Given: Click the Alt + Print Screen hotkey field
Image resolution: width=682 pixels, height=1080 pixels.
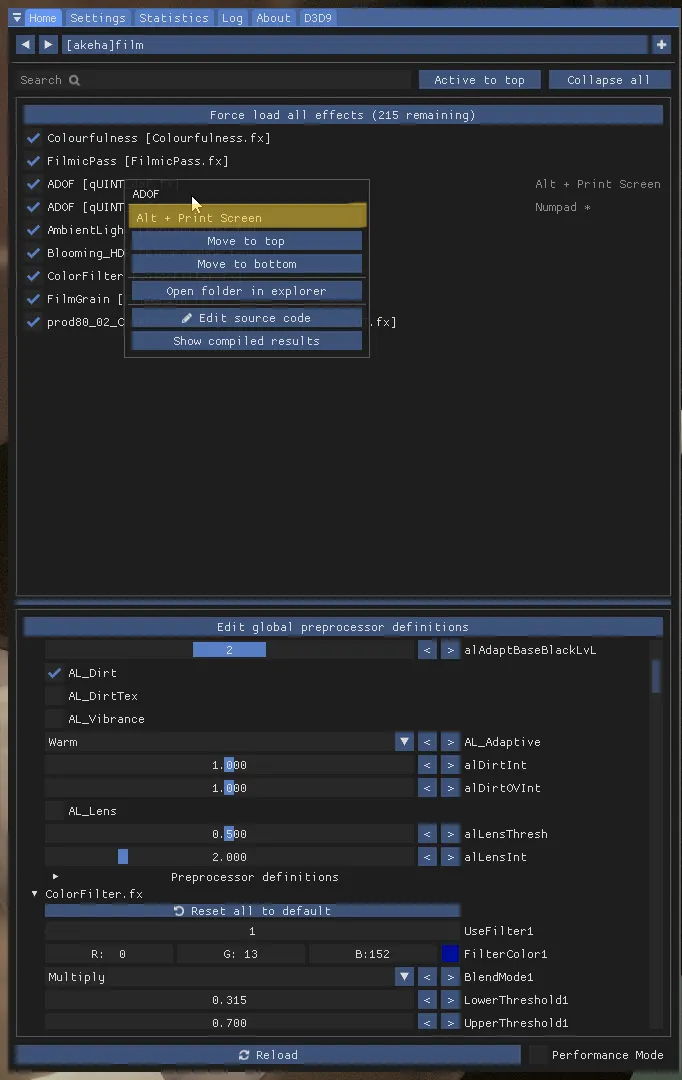Looking at the screenshot, I should coord(247,216).
